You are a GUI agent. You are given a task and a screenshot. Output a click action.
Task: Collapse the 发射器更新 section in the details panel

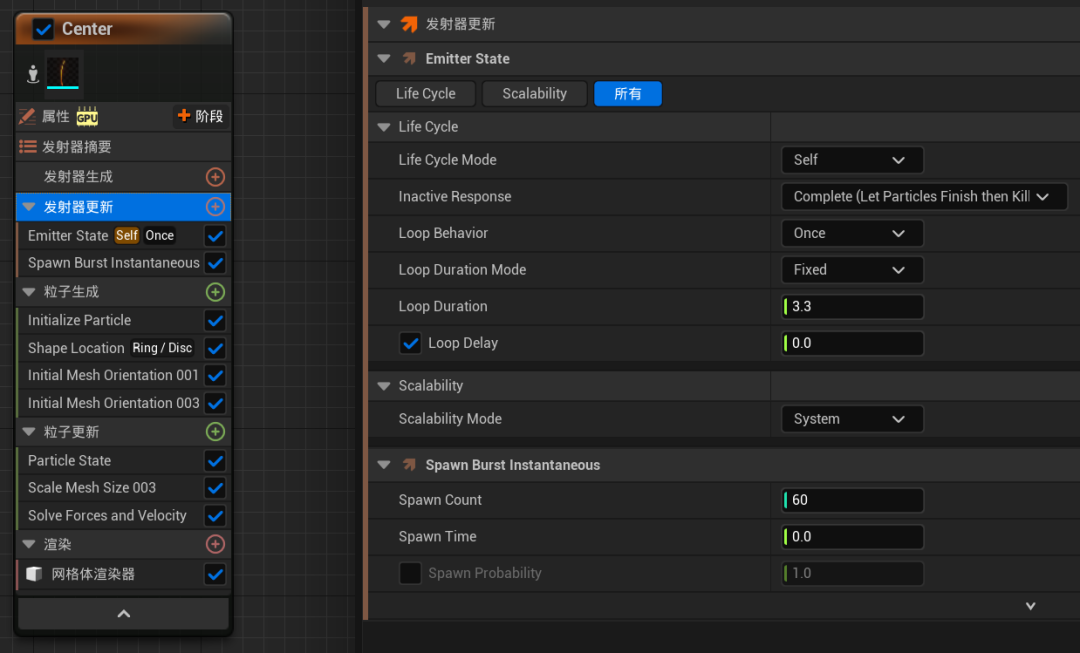coord(384,24)
